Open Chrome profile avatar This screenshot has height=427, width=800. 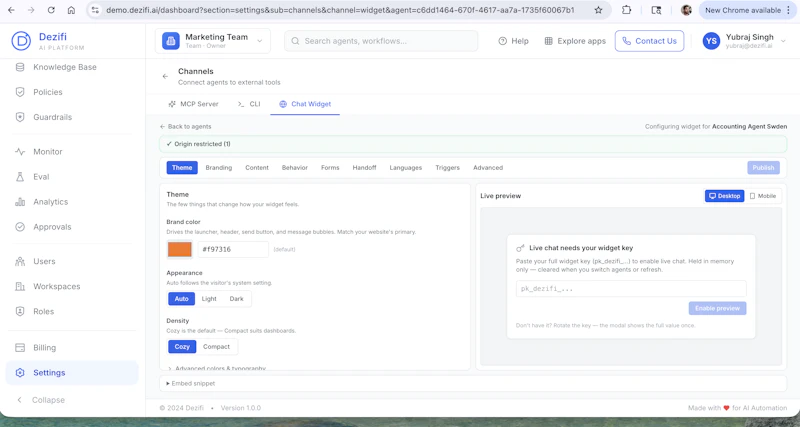(686, 10)
